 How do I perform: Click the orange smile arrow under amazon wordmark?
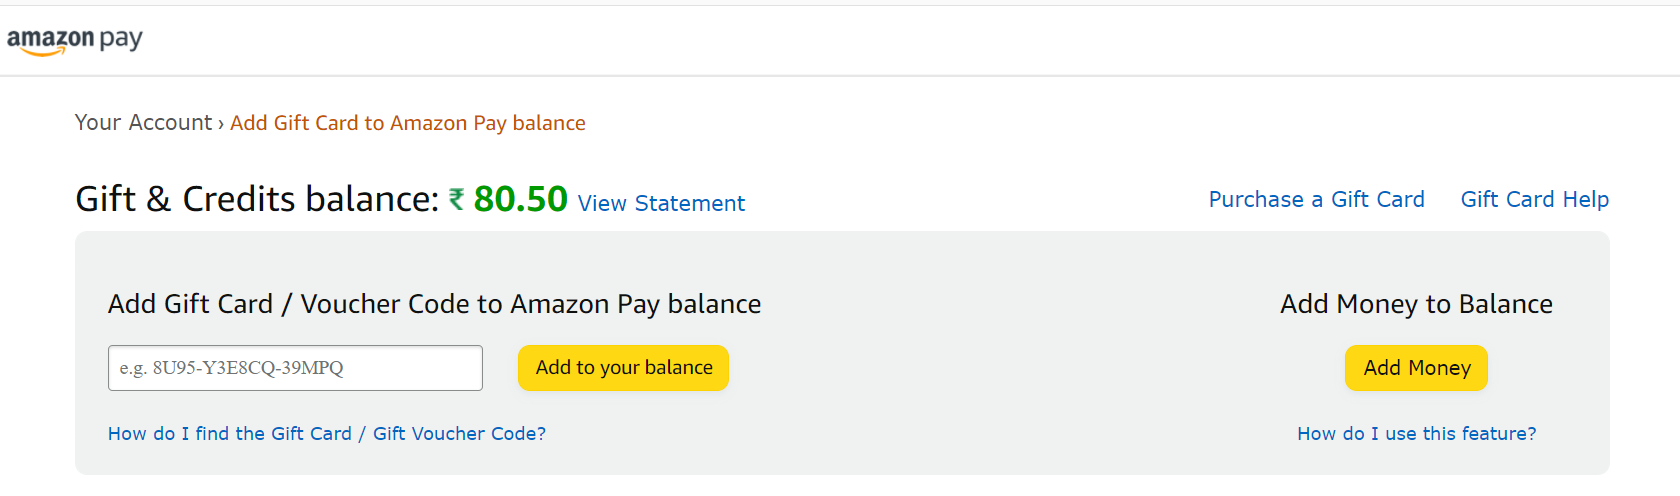point(44,51)
